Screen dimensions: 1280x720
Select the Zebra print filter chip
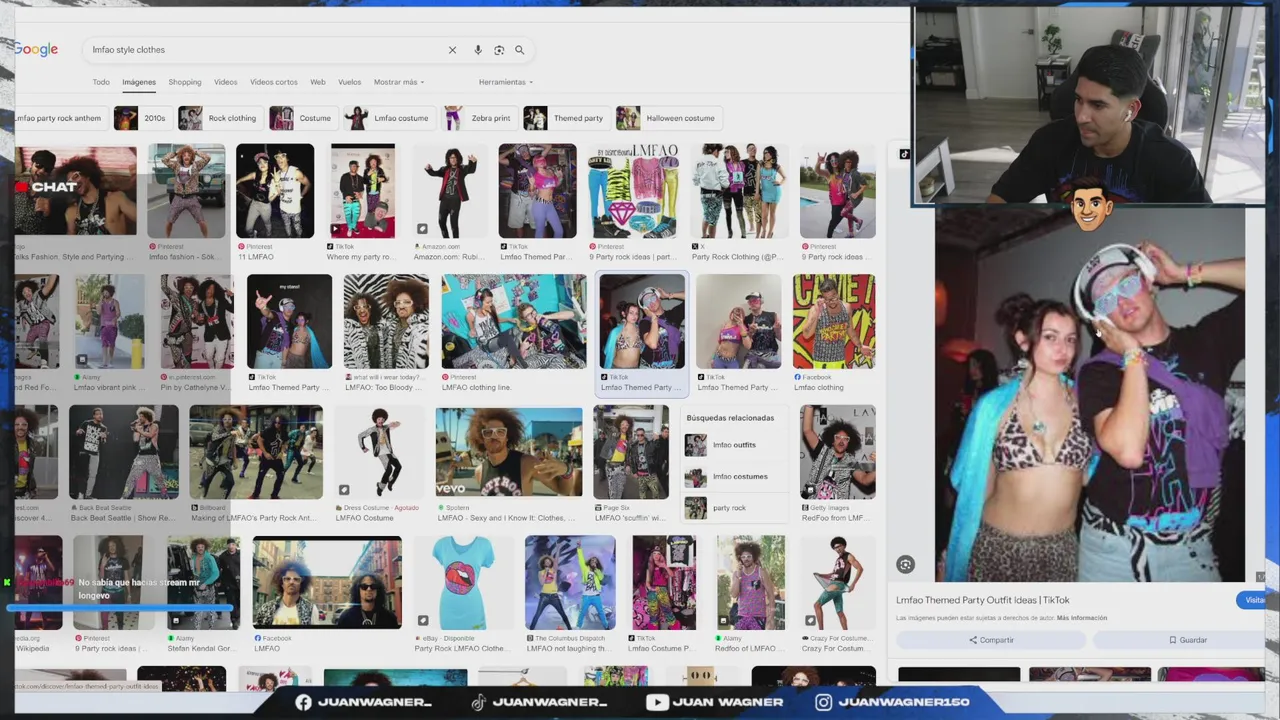tap(478, 118)
